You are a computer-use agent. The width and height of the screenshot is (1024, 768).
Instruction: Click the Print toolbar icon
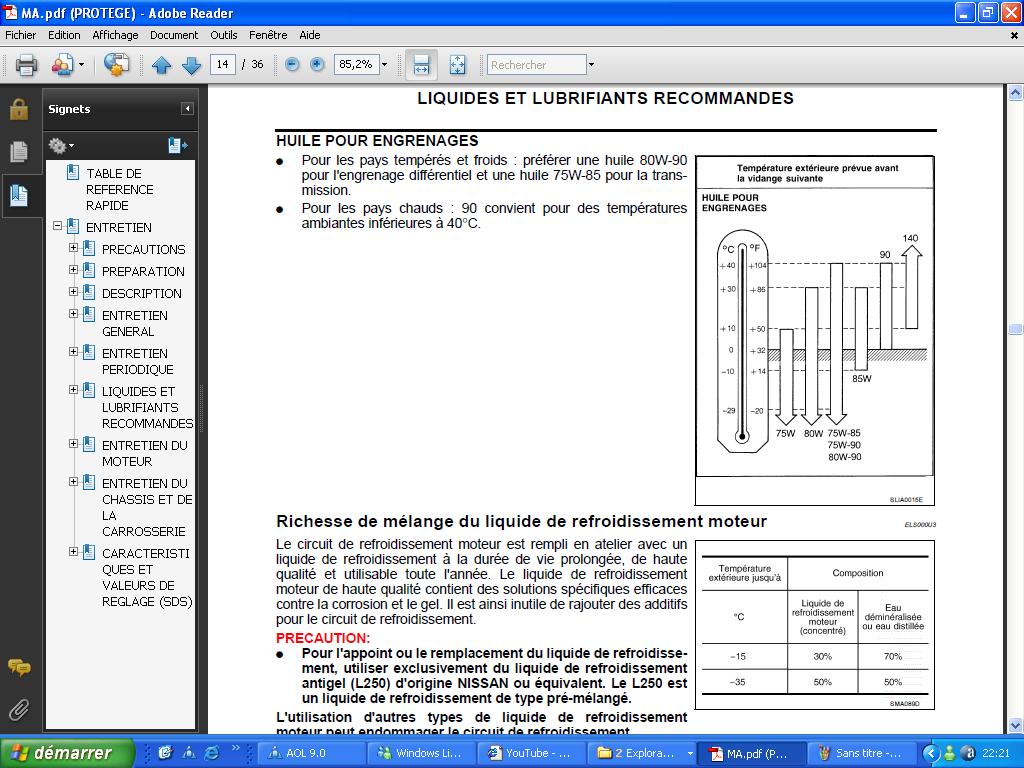(x=26, y=65)
